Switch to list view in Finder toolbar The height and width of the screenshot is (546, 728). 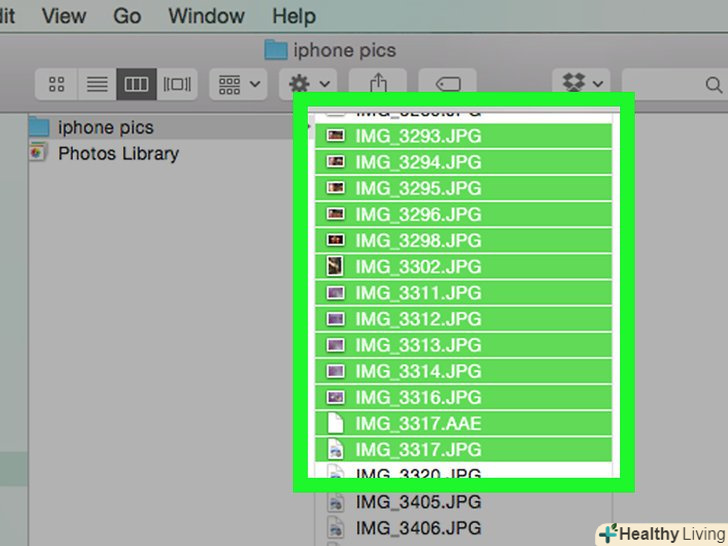click(97, 84)
